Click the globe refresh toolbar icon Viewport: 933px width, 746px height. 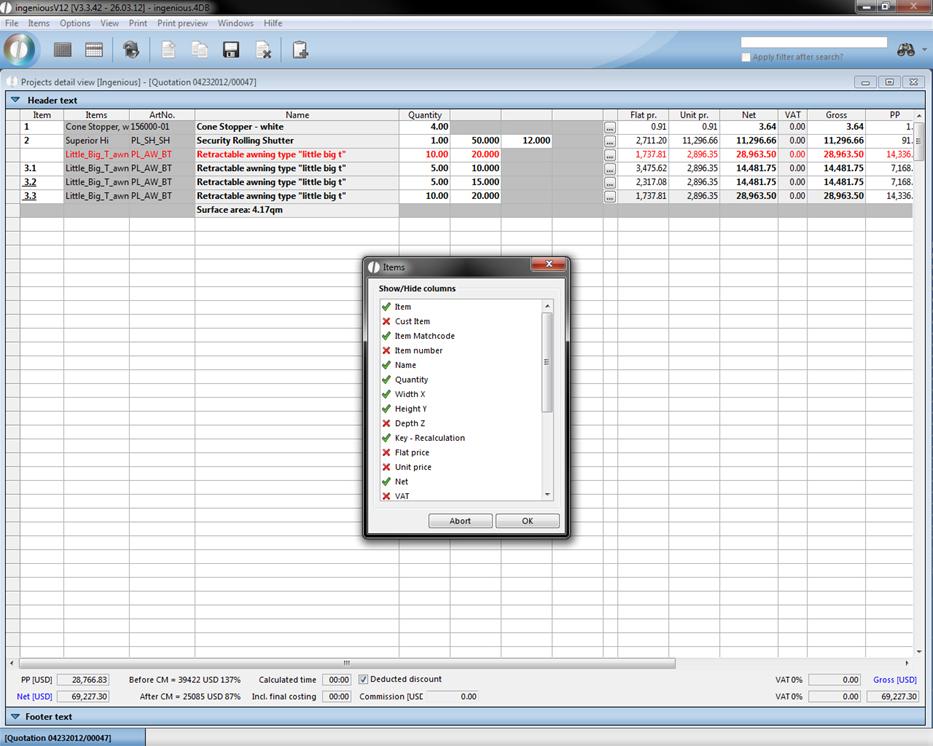[131, 50]
